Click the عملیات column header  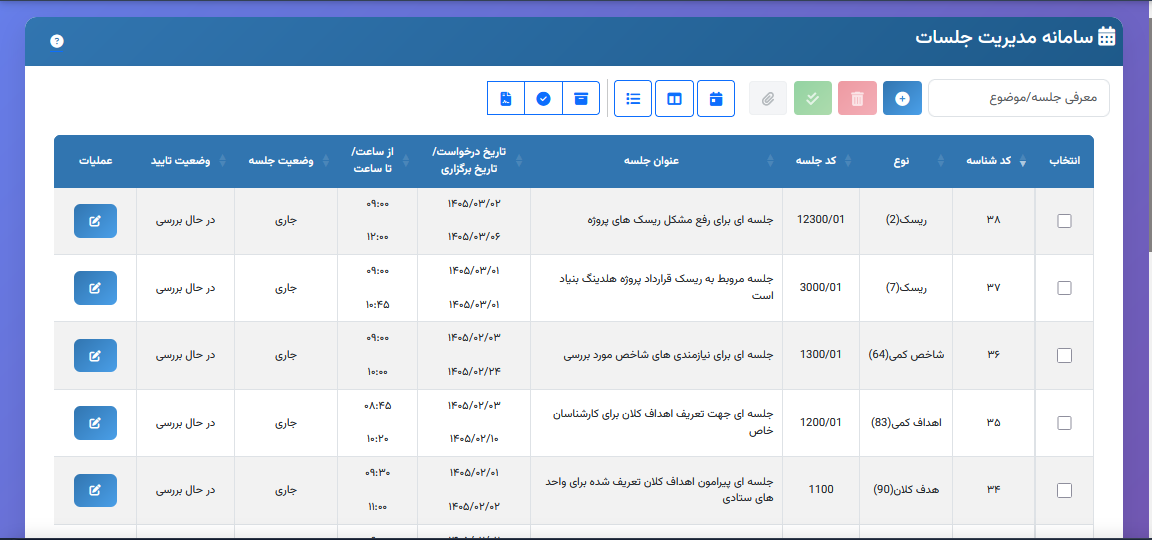click(x=96, y=161)
